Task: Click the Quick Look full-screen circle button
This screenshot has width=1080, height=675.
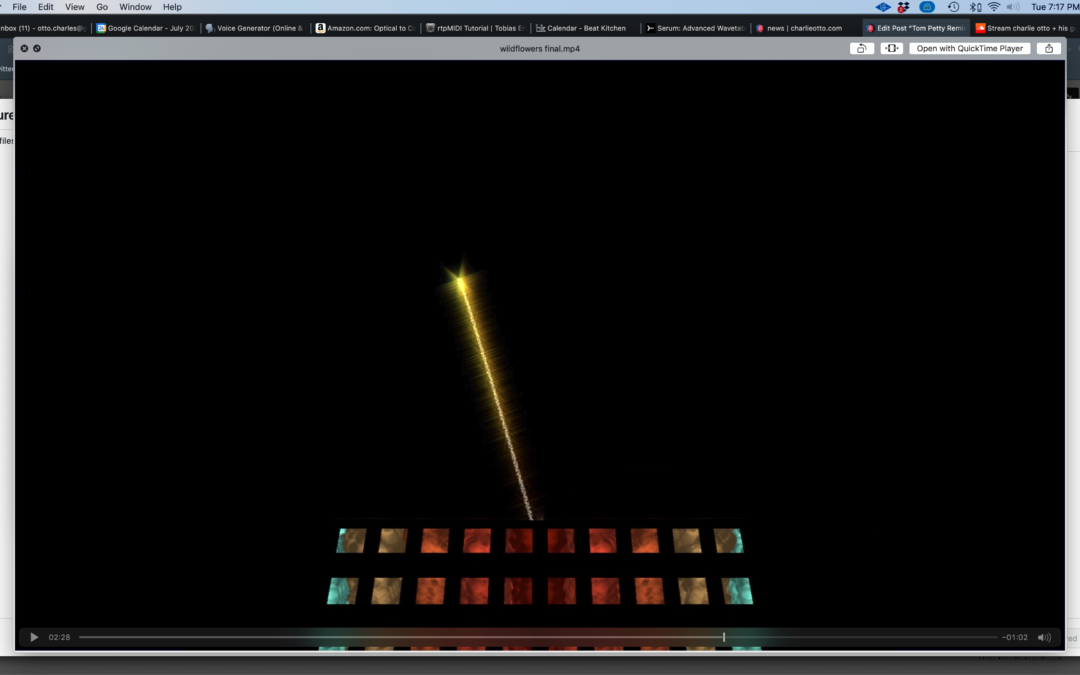Action: coord(37,48)
